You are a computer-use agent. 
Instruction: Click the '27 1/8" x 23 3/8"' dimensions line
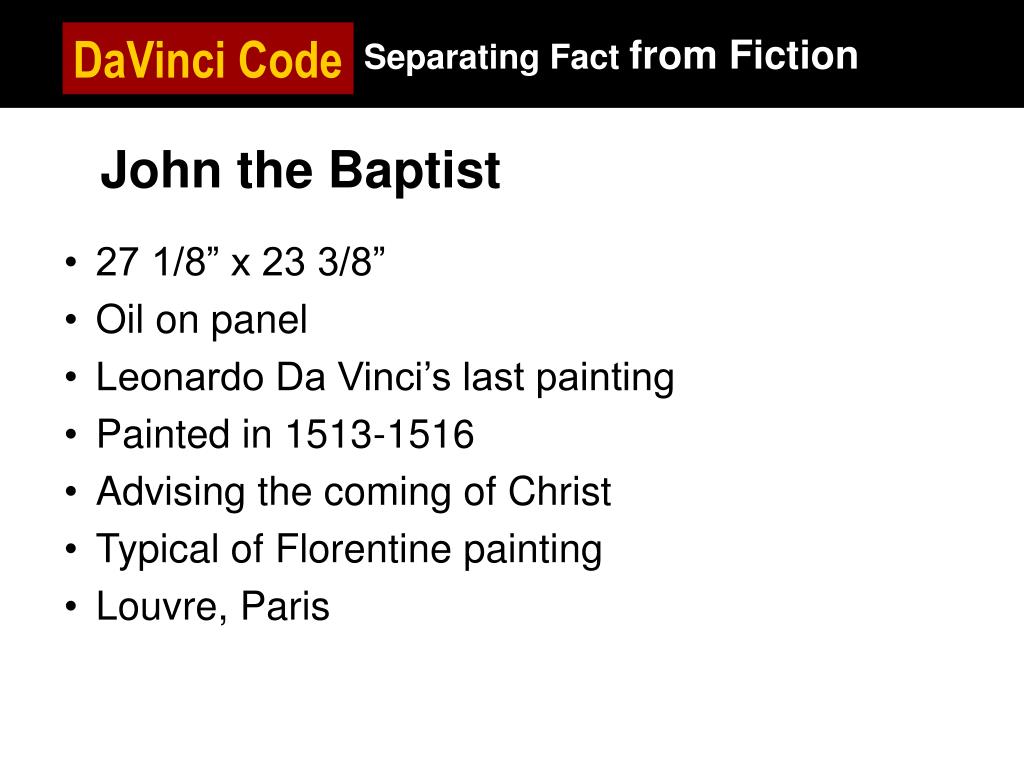[240, 262]
